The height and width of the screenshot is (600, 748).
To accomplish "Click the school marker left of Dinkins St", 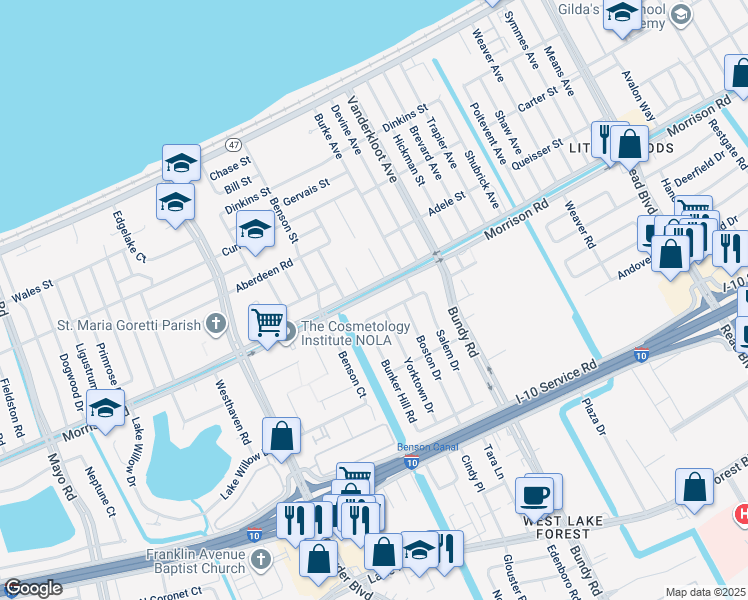I will (175, 203).
